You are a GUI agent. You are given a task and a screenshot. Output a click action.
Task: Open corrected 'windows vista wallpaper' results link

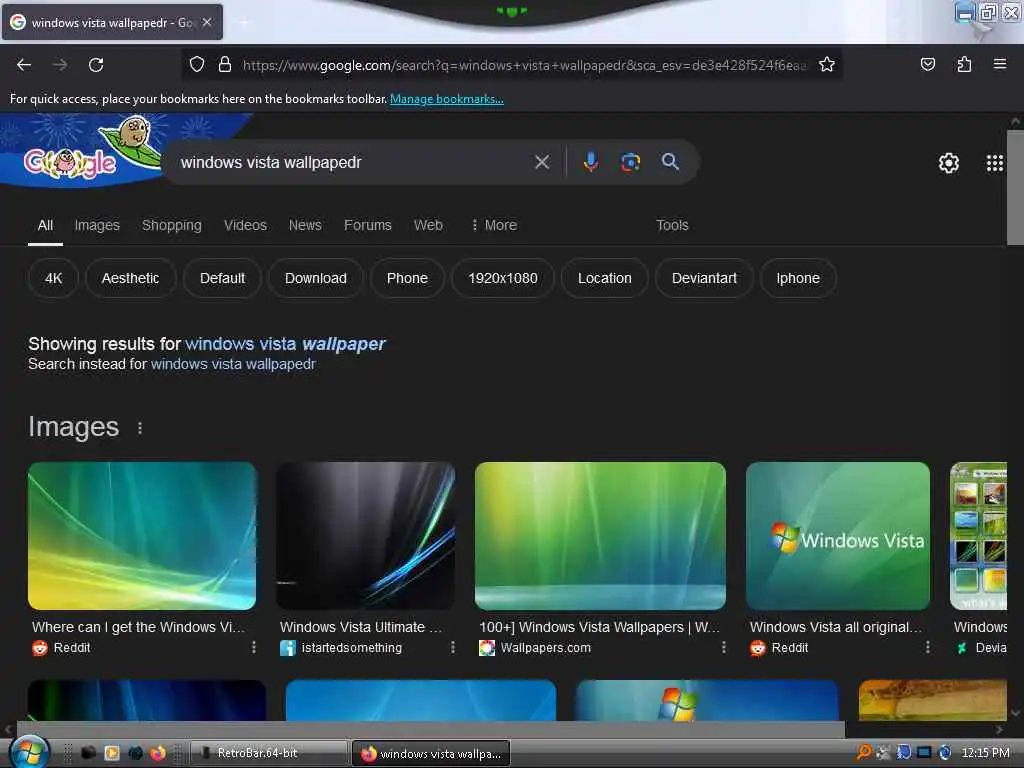point(285,344)
